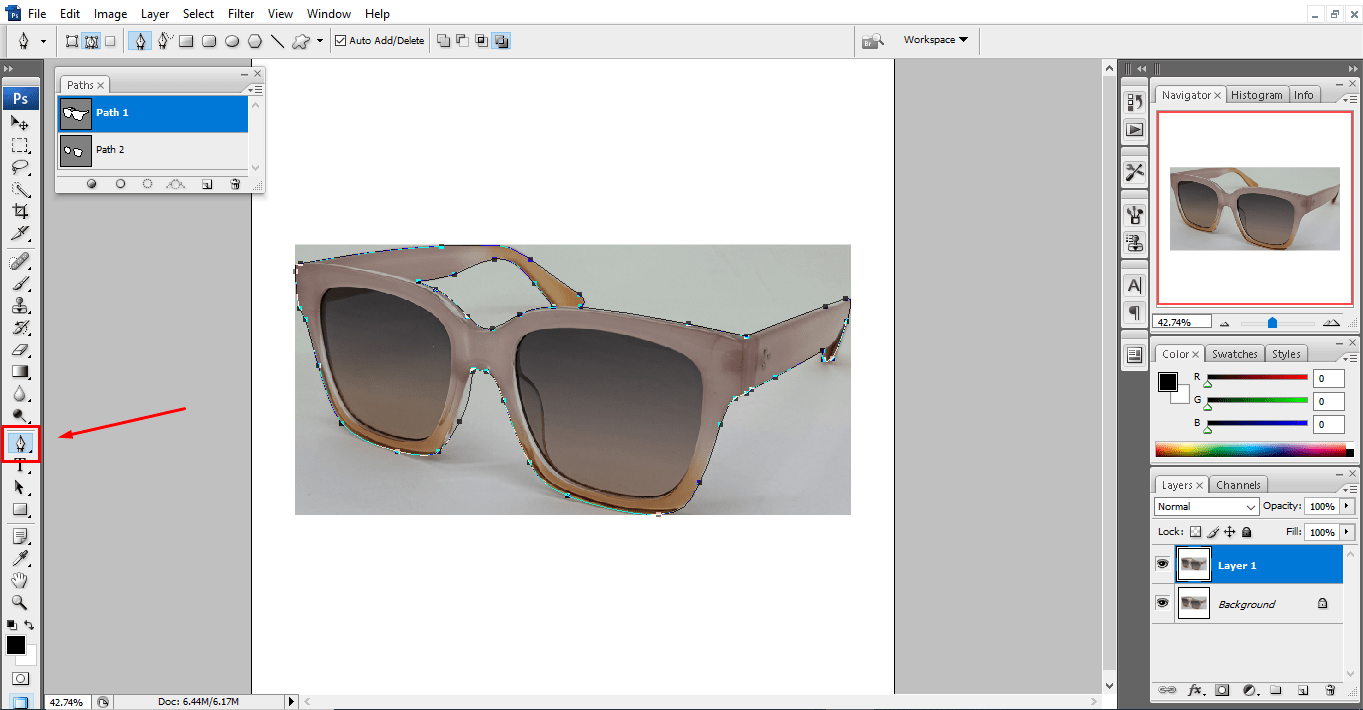This screenshot has height=710, width=1363.
Task: Select the Pen tool in the toolbox
Action: pos(21,443)
